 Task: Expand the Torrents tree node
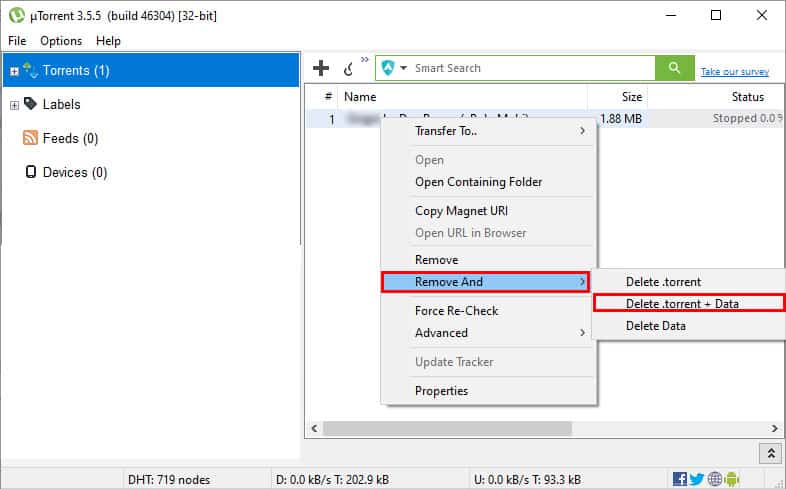[x=15, y=71]
